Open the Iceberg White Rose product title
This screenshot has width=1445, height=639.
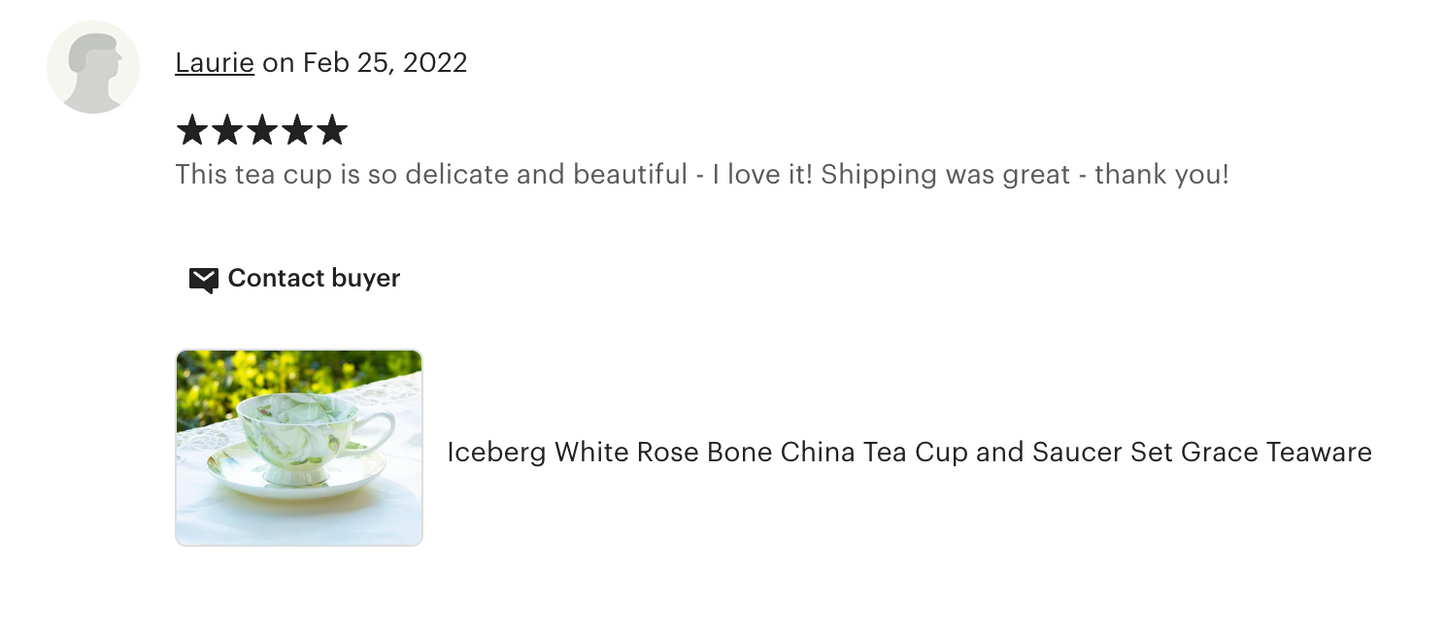point(908,452)
